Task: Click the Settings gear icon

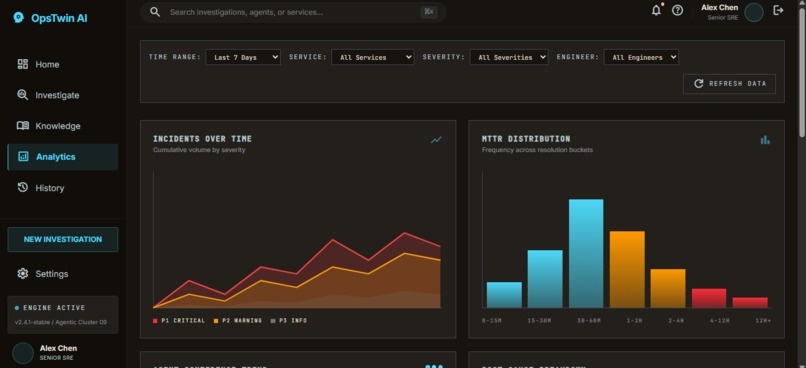Action: [23, 273]
